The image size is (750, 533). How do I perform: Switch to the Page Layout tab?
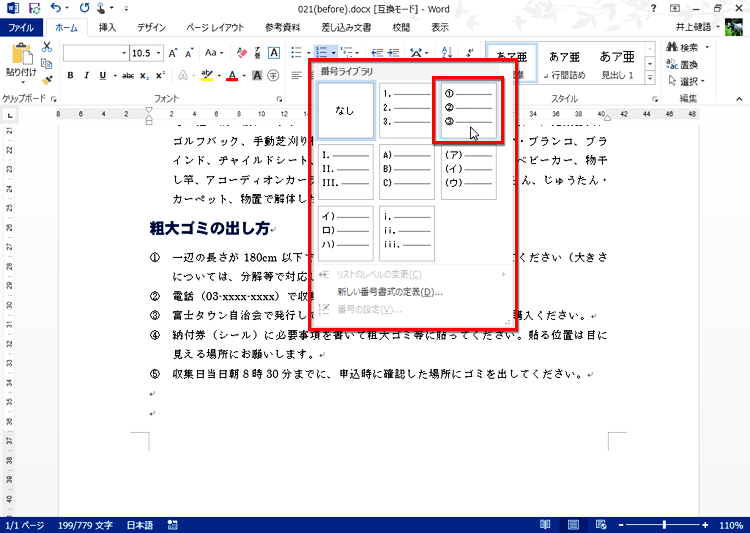[x=215, y=27]
